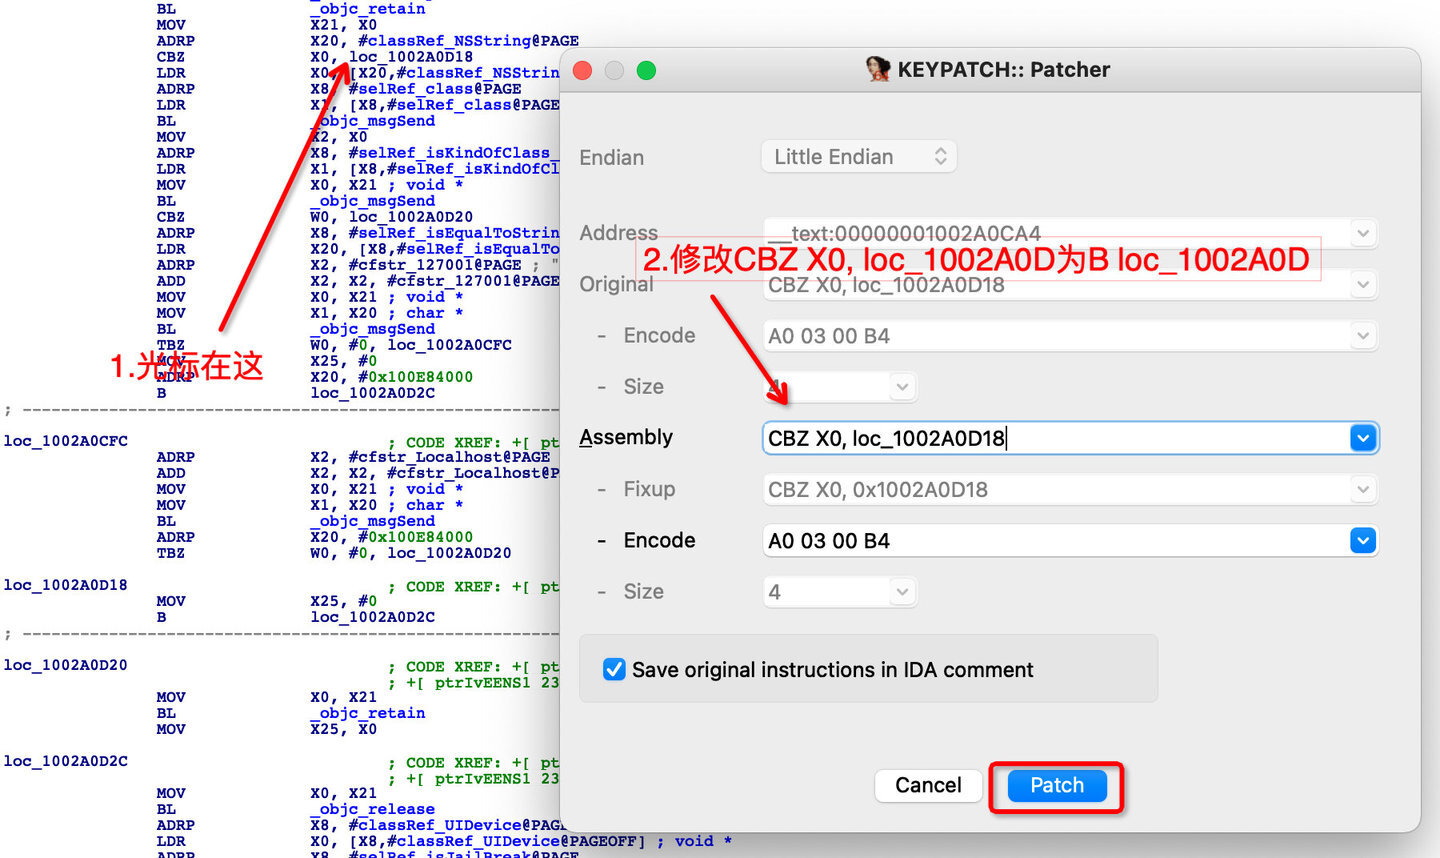Click label loc_1002A0CFC in disassembly
Image resolution: width=1440 pixels, height=858 pixels.
66,441
